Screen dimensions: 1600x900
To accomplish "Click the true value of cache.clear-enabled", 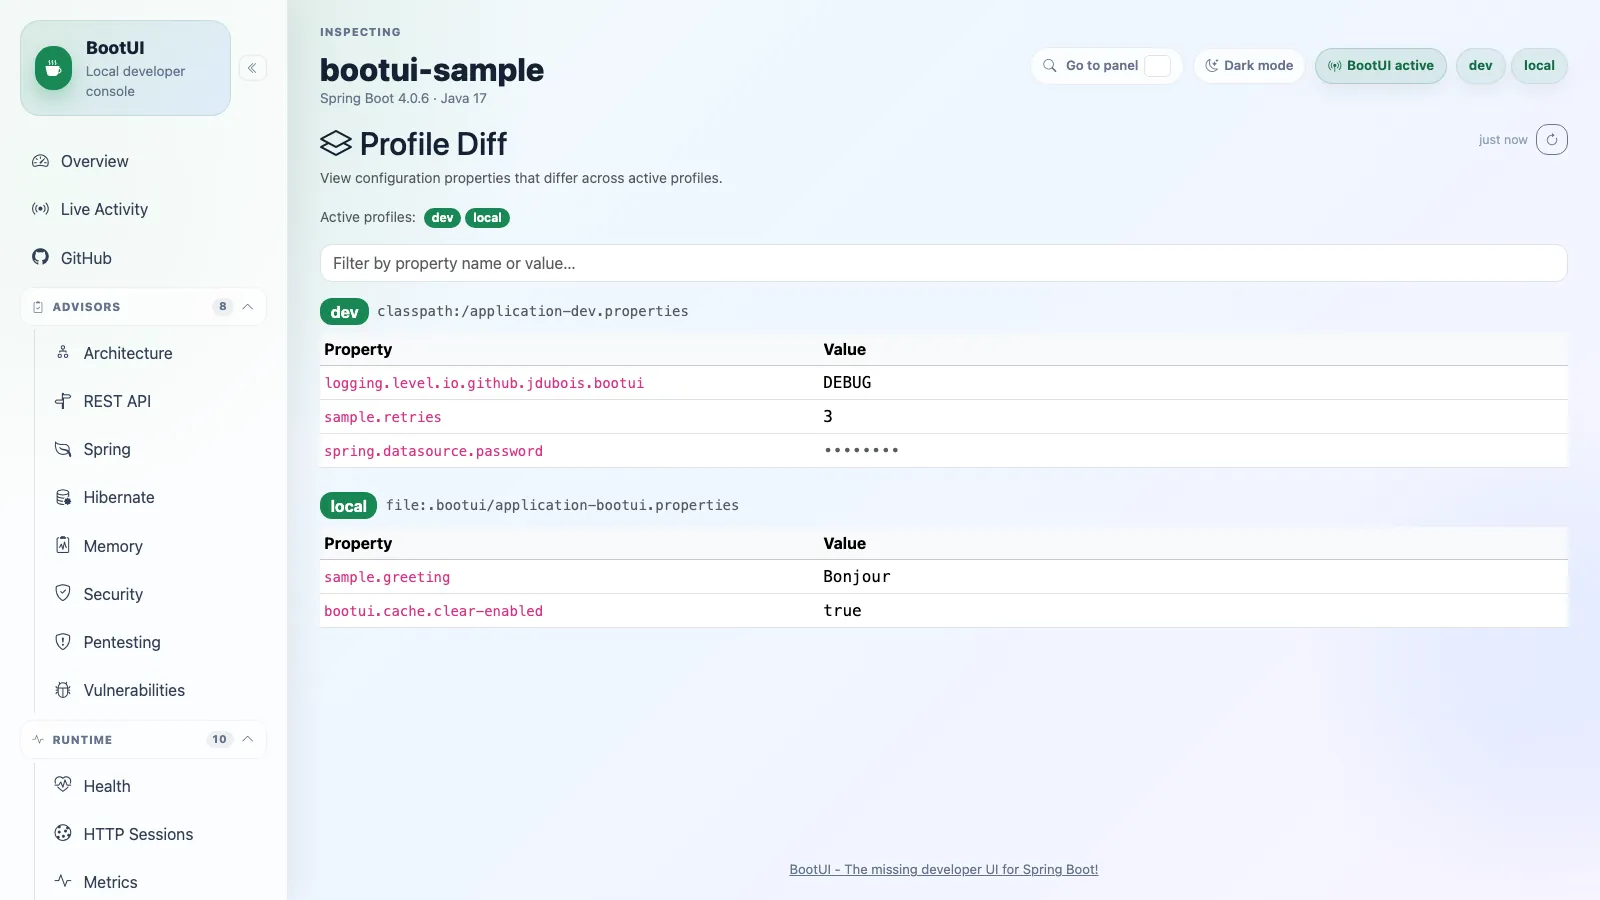I will [x=842, y=611].
